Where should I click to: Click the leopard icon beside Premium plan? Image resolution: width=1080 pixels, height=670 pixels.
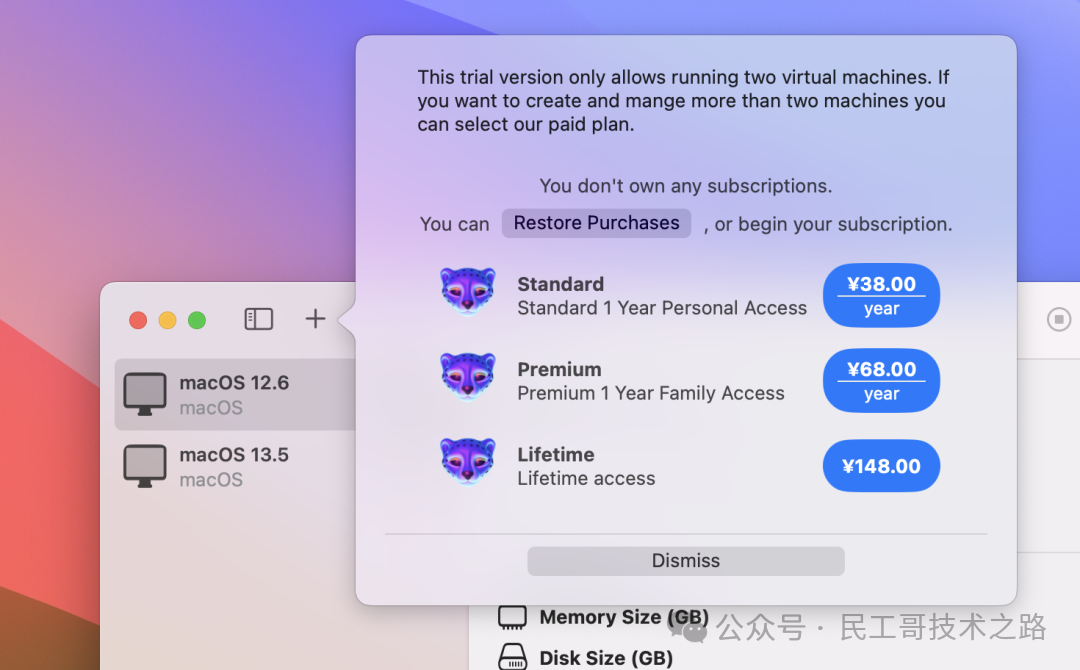point(468,377)
